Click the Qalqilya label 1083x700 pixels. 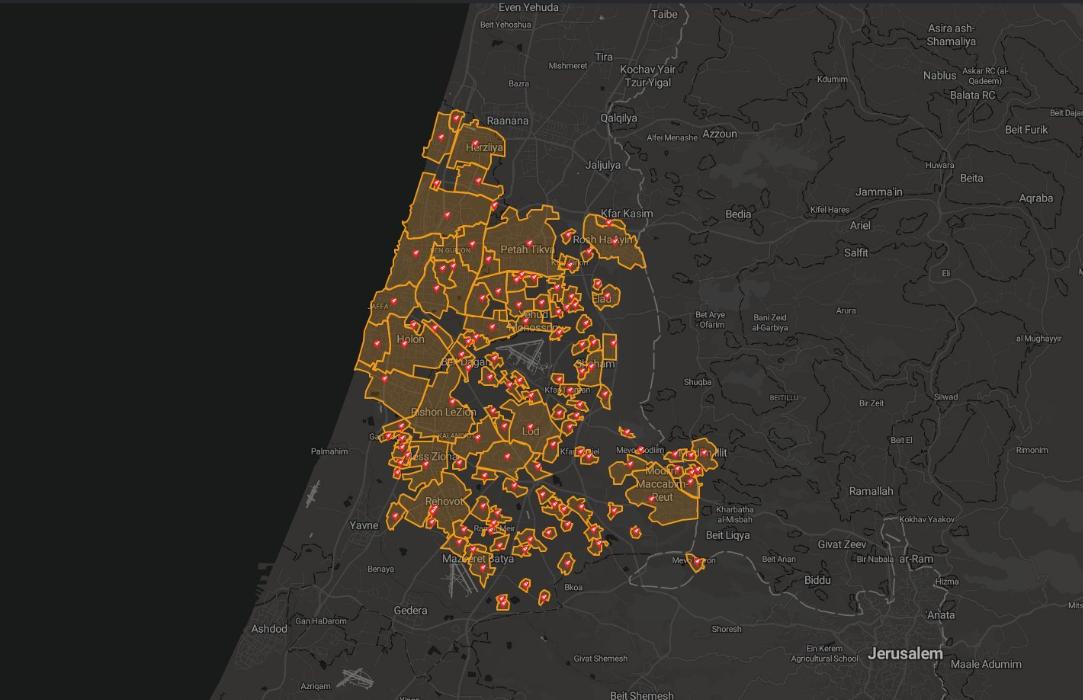click(619, 117)
